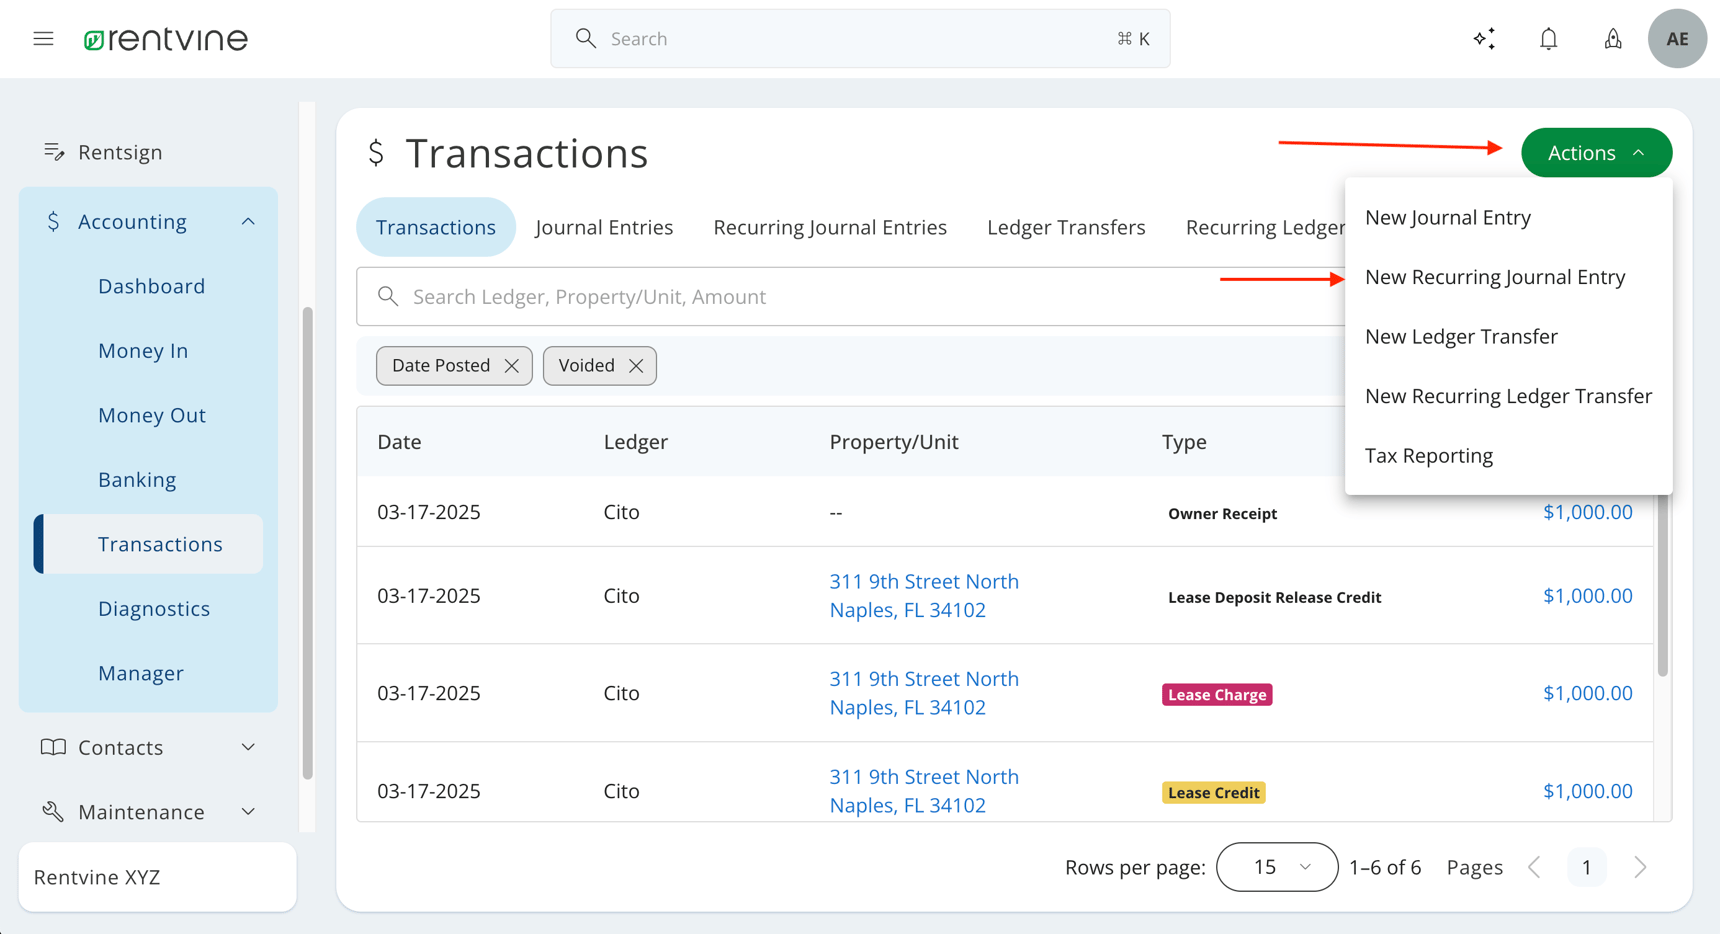Screen dimensions: 1720x934
Task: Open the AE user avatar menu
Action: coord(1676,39)
